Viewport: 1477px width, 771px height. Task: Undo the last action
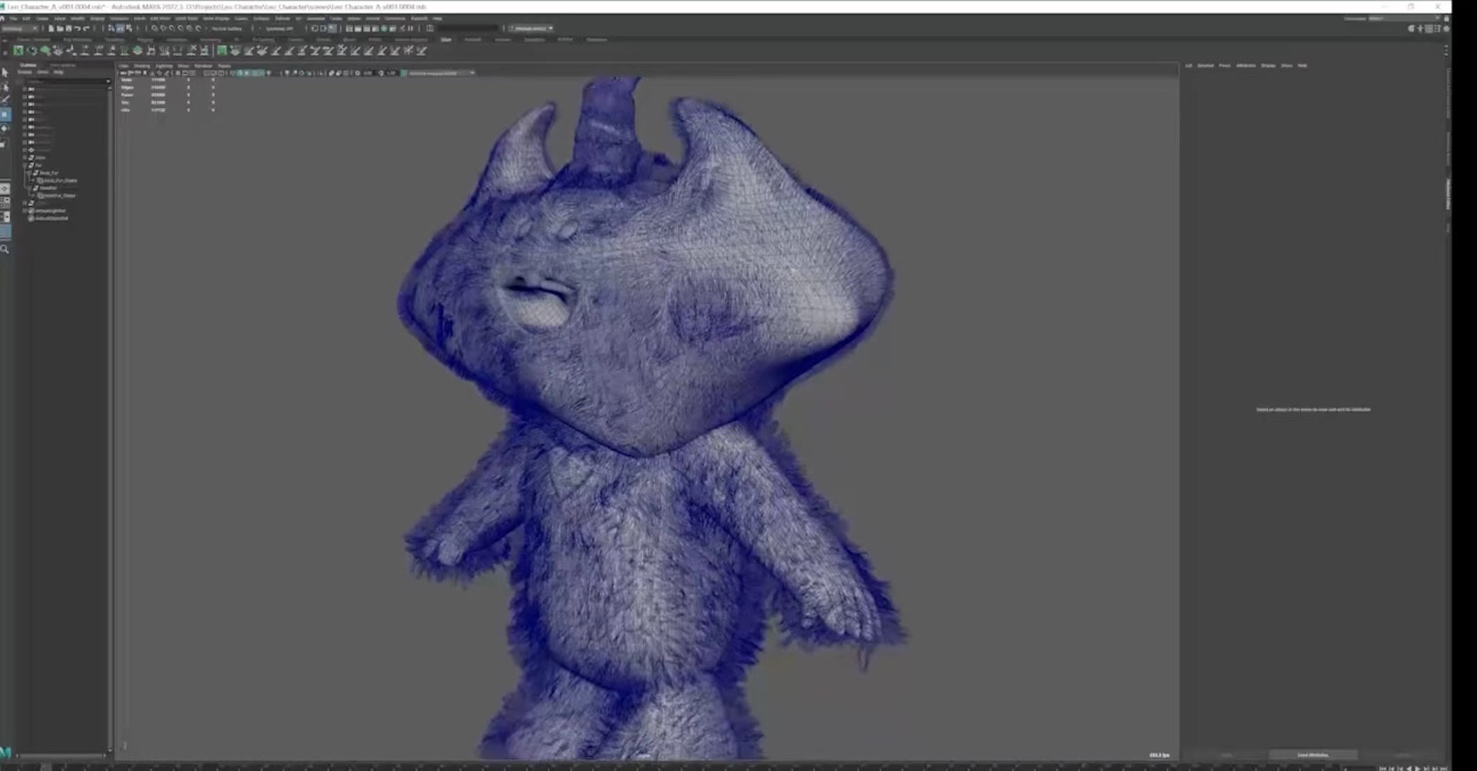(77, 28)
